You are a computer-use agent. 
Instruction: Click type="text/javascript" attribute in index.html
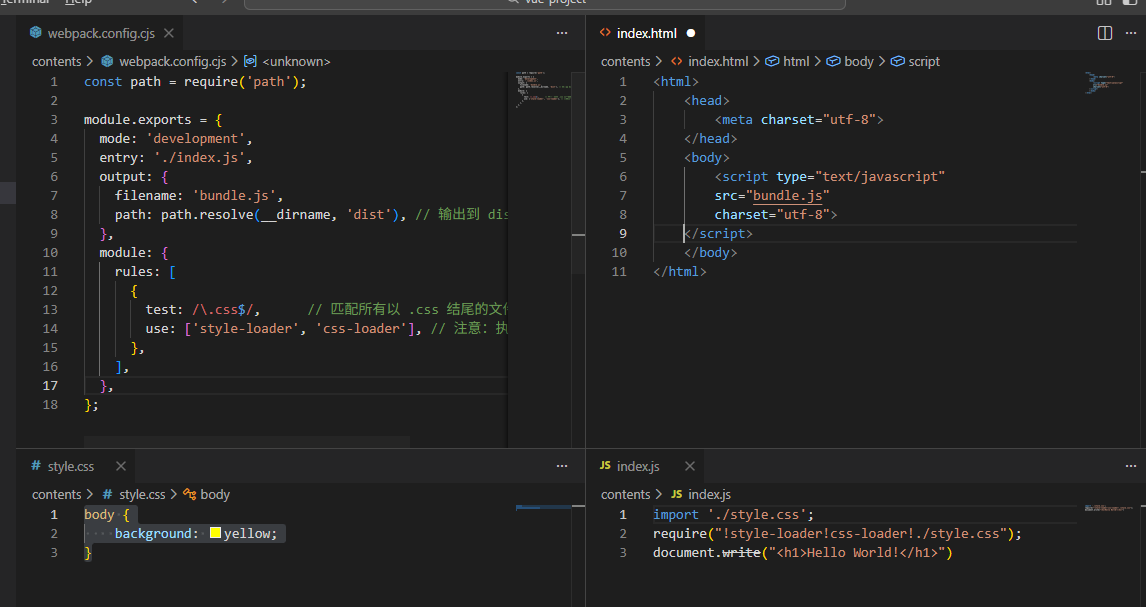tap(860, 177)
